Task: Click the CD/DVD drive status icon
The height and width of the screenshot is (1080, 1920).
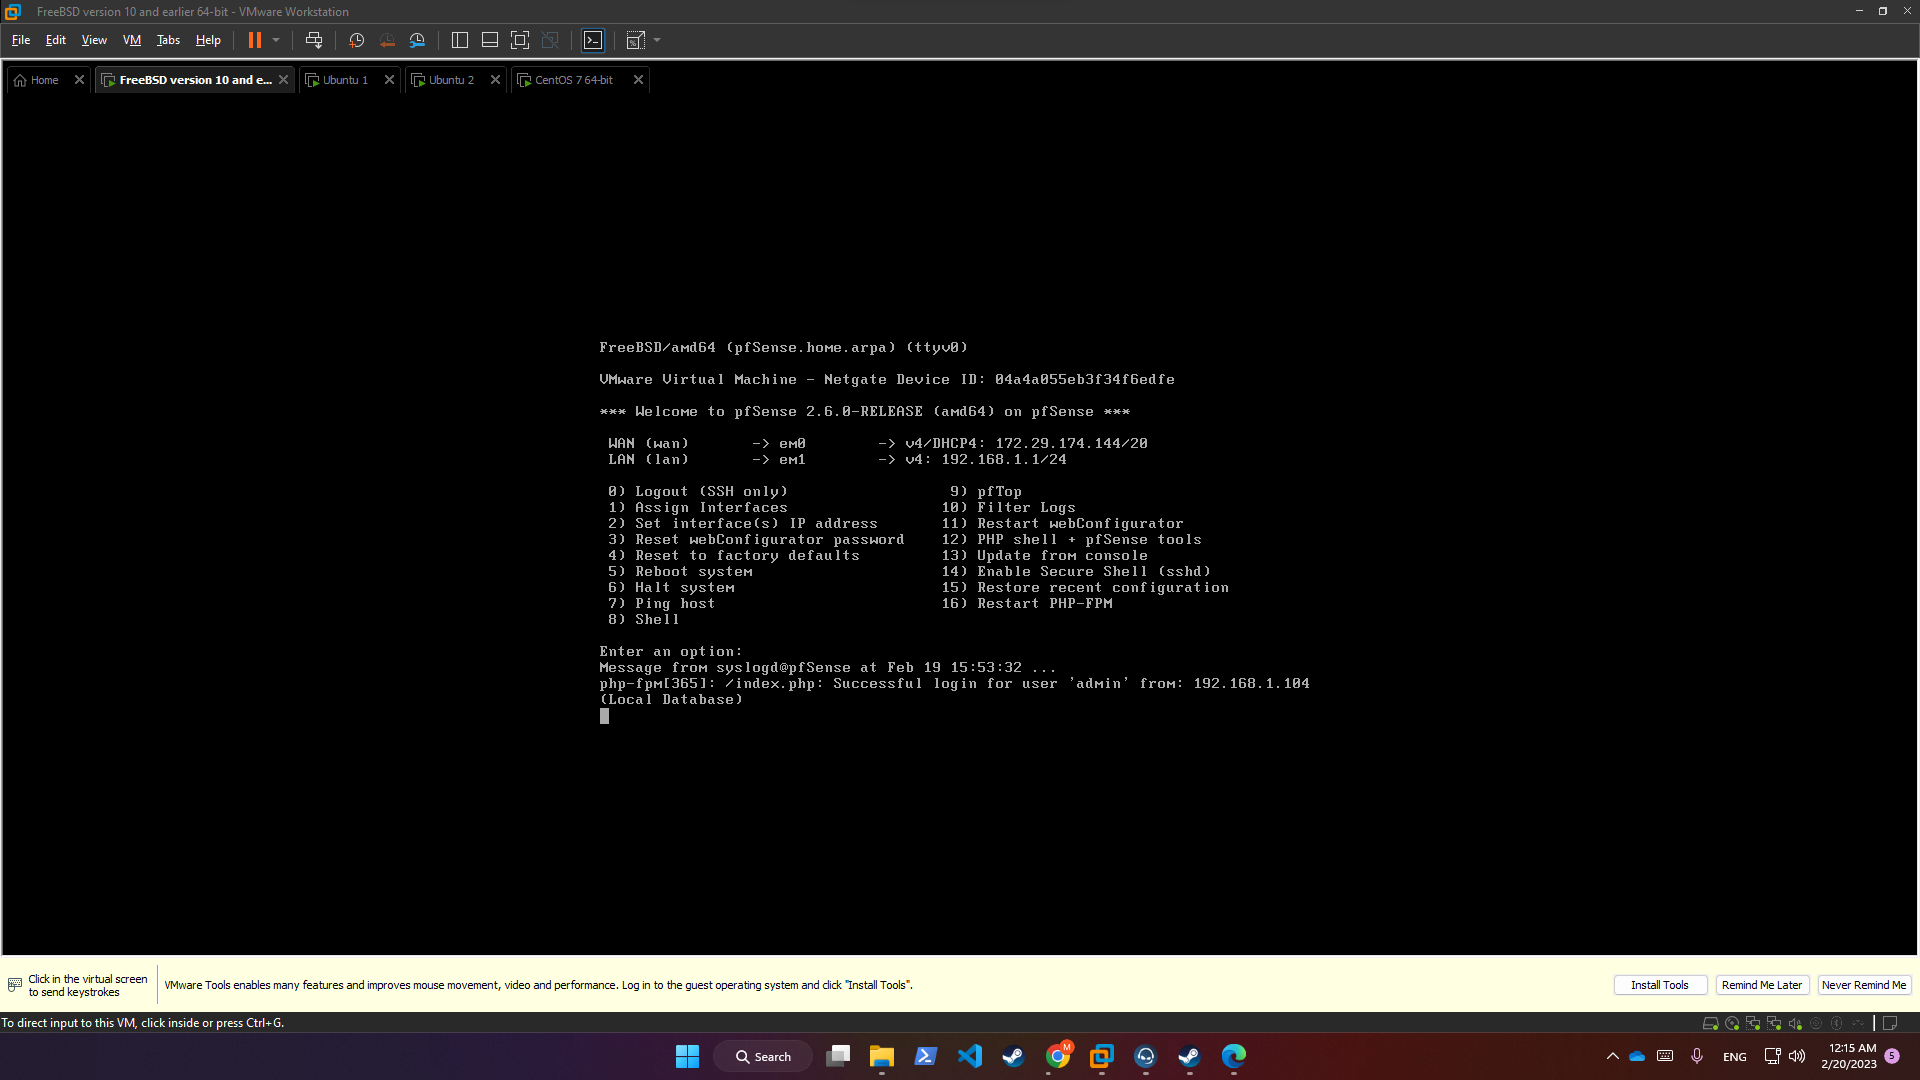Action: point(1732,1023)
